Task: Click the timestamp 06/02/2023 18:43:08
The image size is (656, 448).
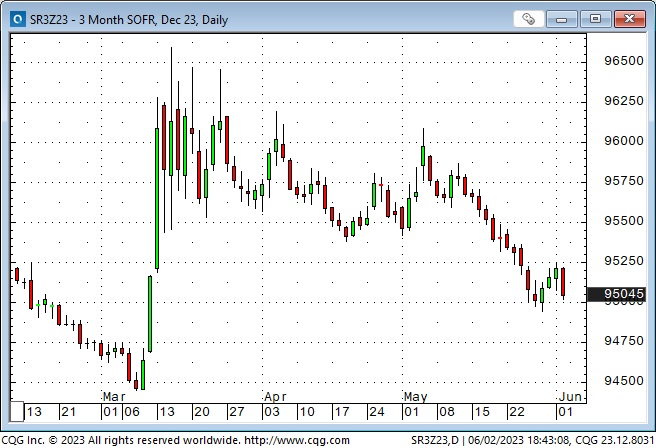Action: click(x=519, y=440)
